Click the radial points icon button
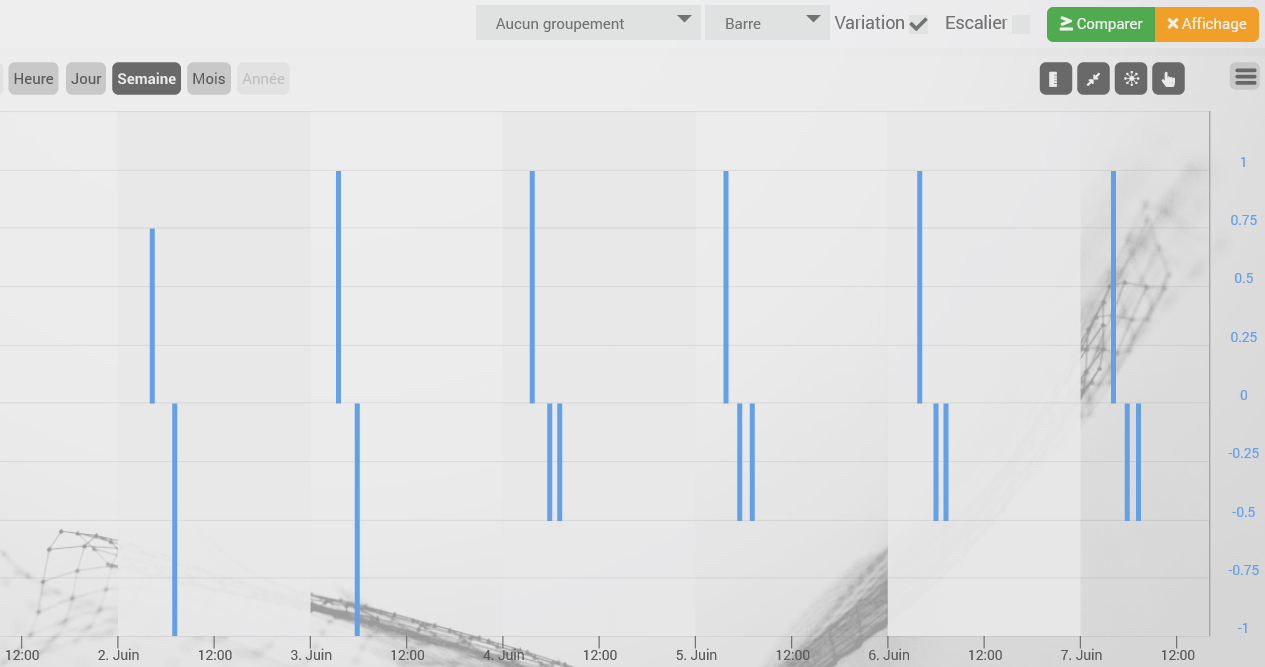 (1131, 79)
